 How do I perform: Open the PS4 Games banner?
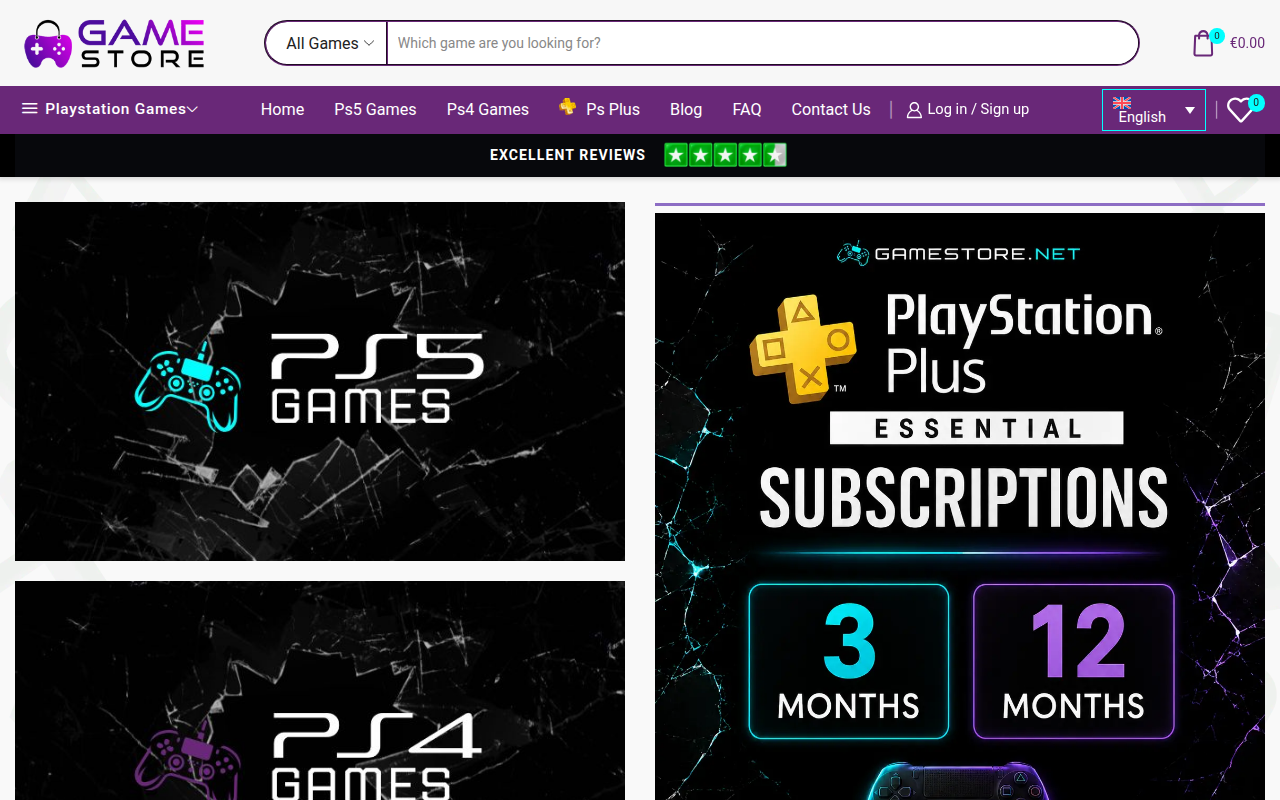coord(320,690)
